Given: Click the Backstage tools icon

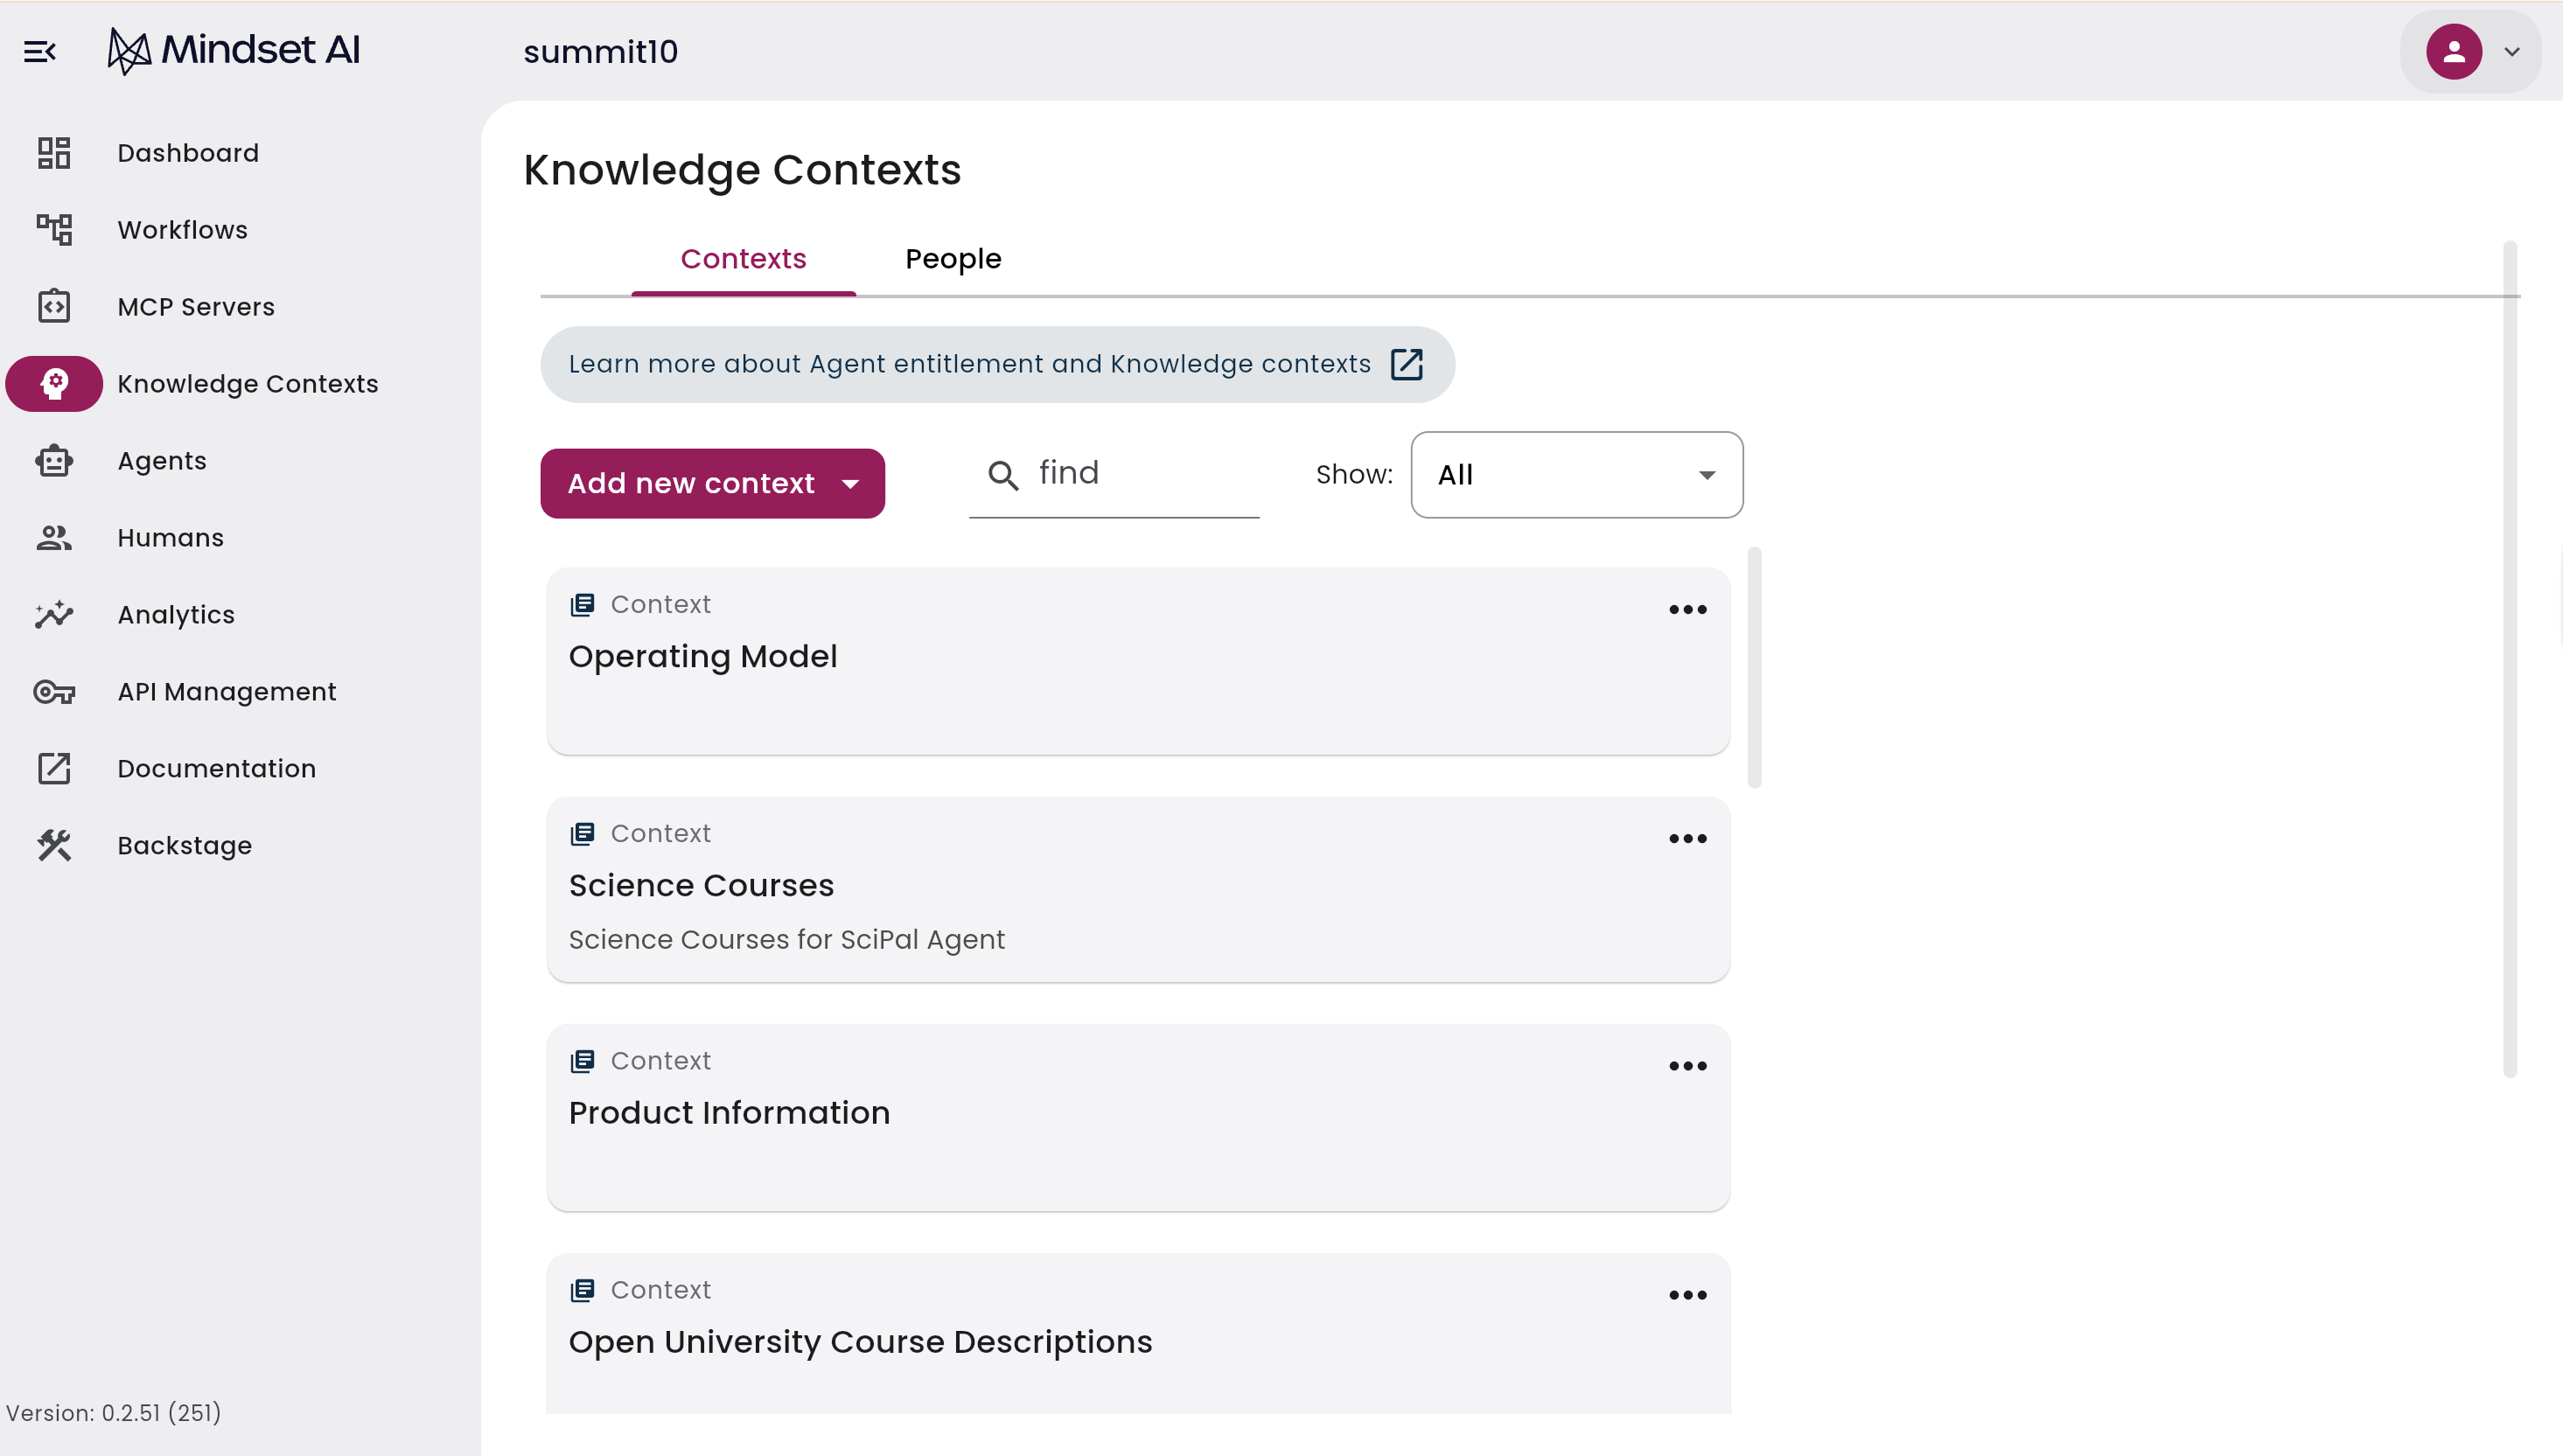Looking at the screenshot, I should [x=54, y=846].
